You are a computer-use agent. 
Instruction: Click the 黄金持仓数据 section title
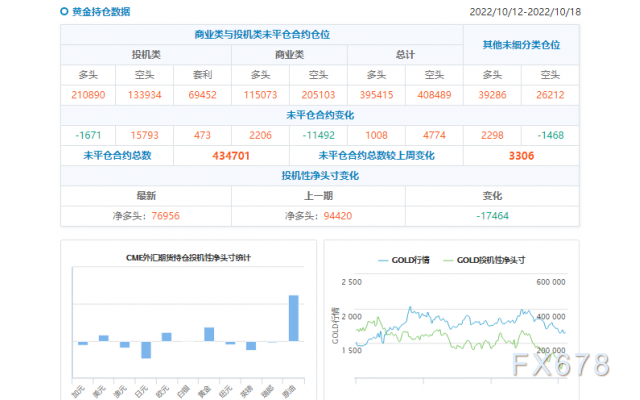101,12
